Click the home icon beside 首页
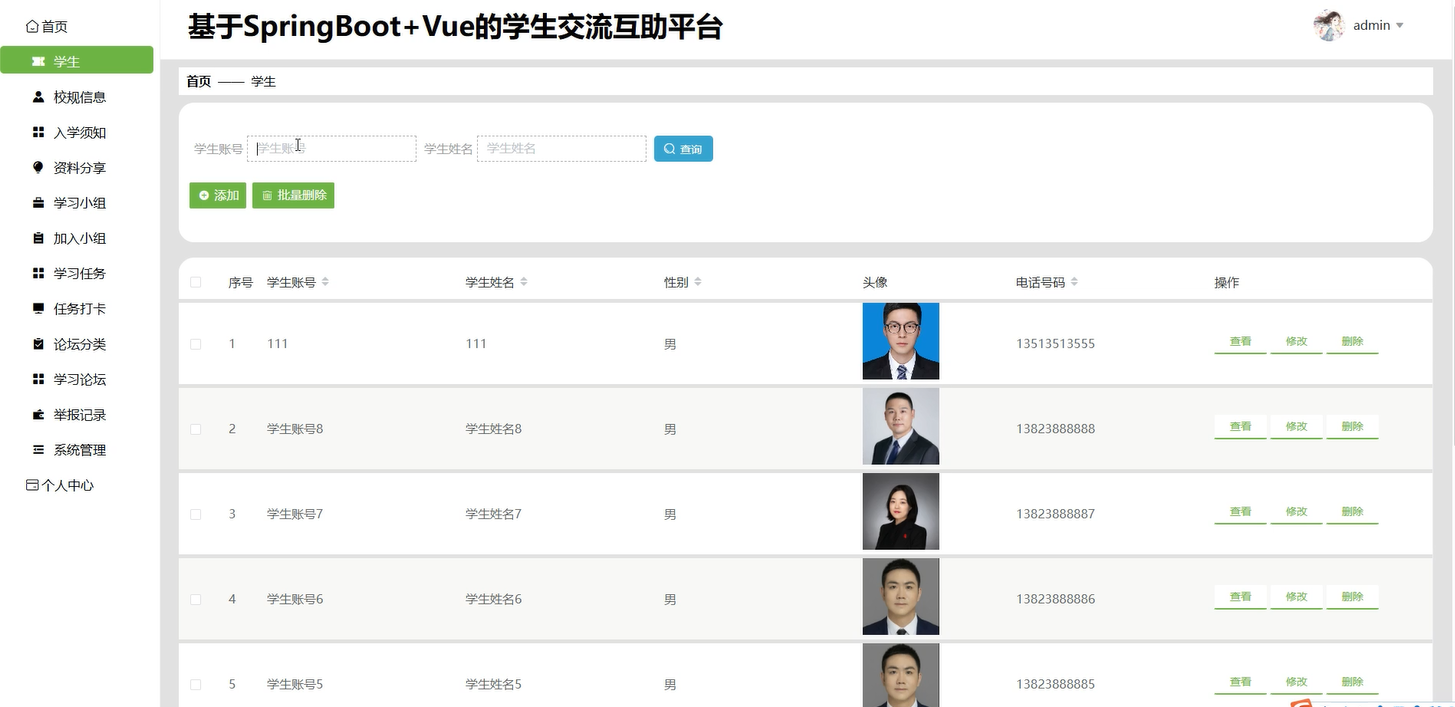This screenshot has height=707, width=1455. [x=32, y=27]
